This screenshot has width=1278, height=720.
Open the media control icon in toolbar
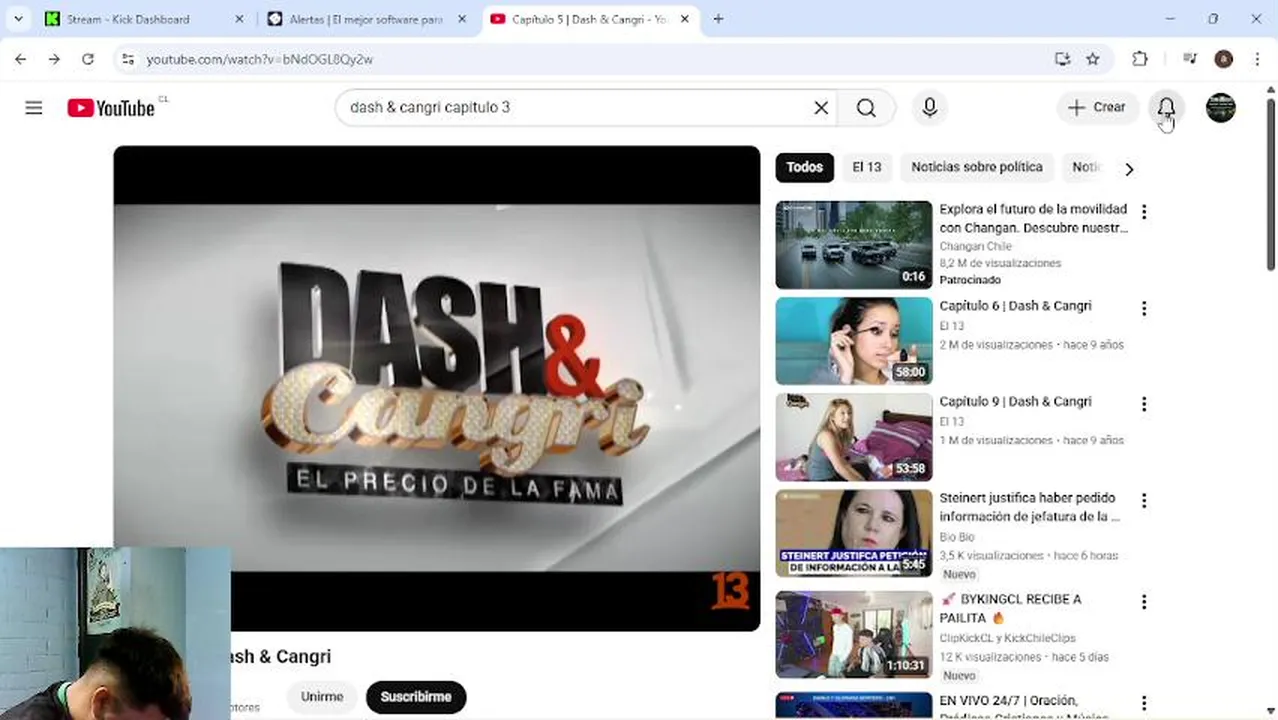(x=1189, y=59)
